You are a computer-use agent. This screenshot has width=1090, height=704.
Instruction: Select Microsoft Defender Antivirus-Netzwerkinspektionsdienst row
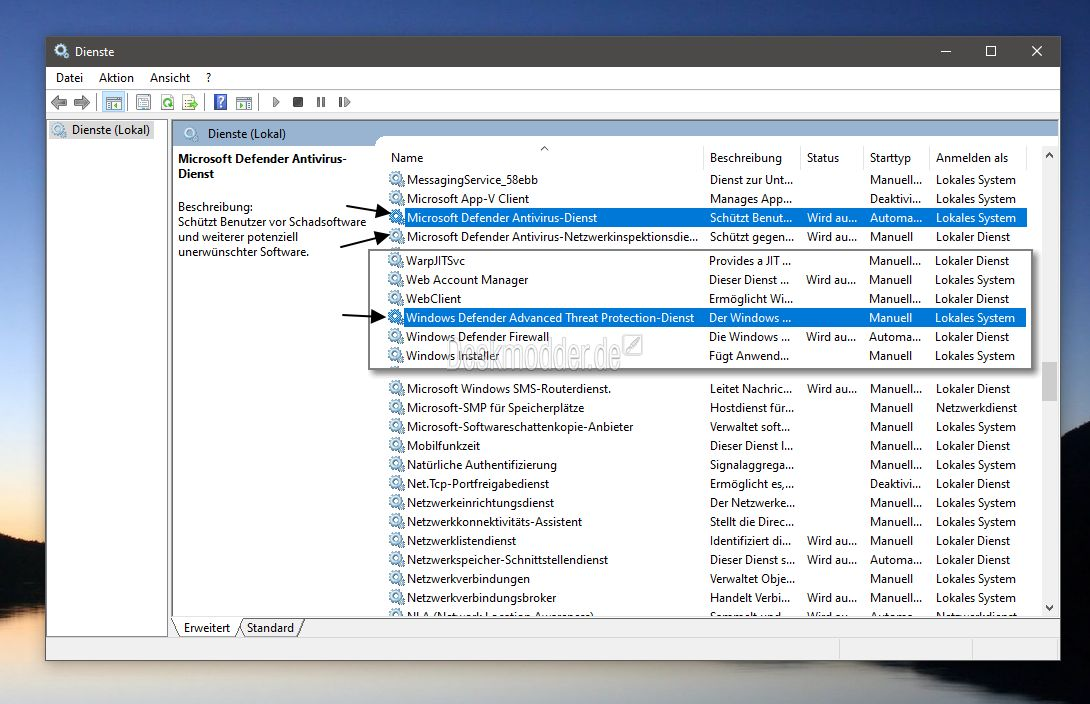707,236
